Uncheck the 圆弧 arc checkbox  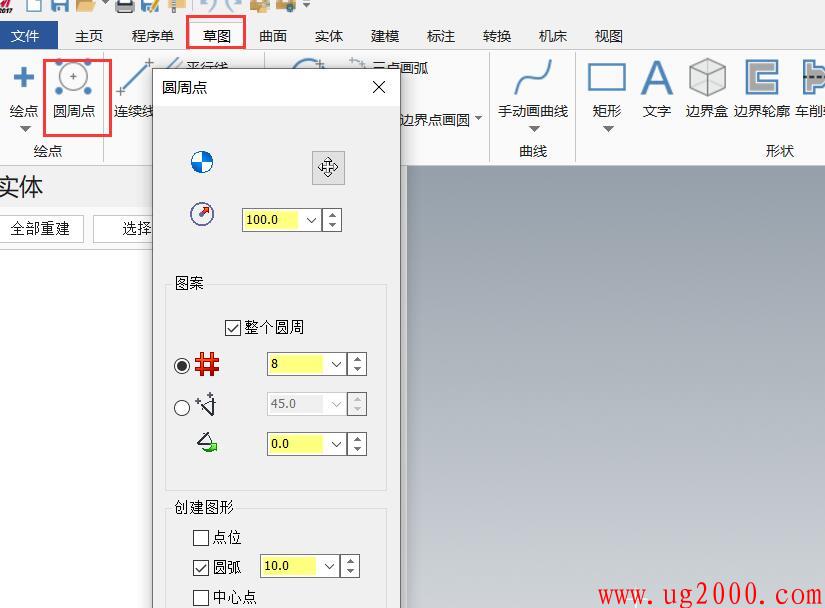coord(201,567)
